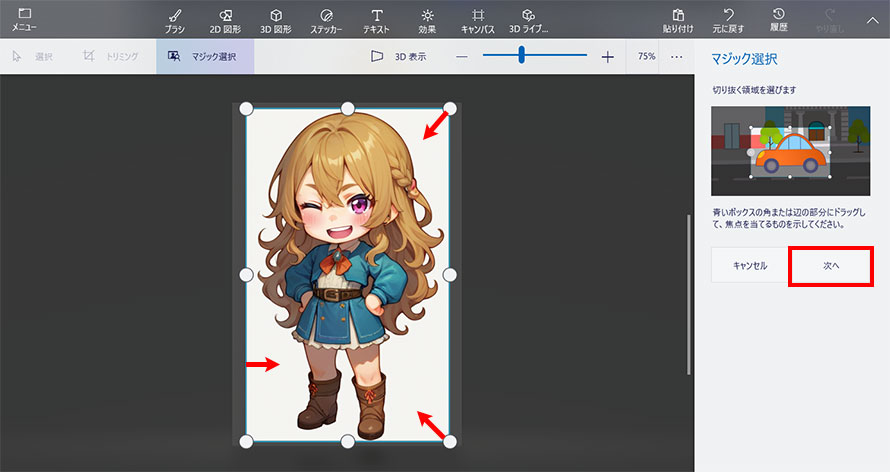Open the キャンバス canvas settings
Image resolution: width=890 pixels, height=472 pixels.
tap(478, 20)
